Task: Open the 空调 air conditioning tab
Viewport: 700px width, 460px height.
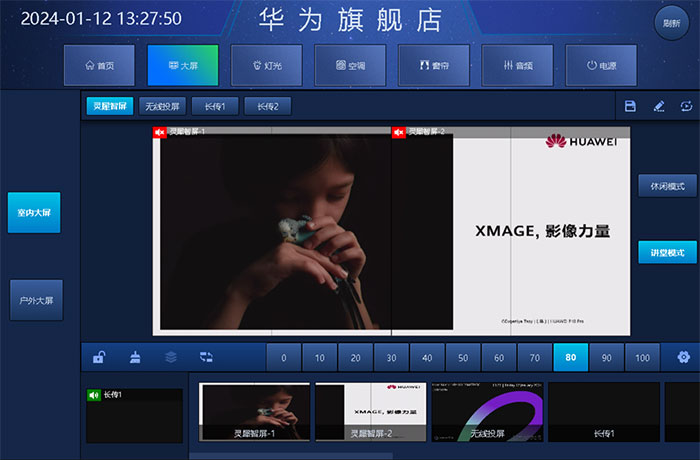Action: [350, 65]
